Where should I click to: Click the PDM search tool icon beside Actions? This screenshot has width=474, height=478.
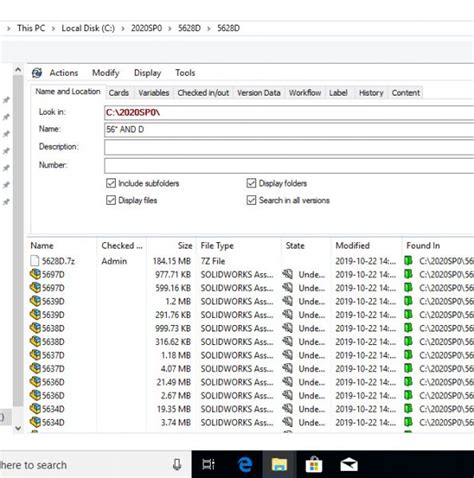tap(37, 73)
